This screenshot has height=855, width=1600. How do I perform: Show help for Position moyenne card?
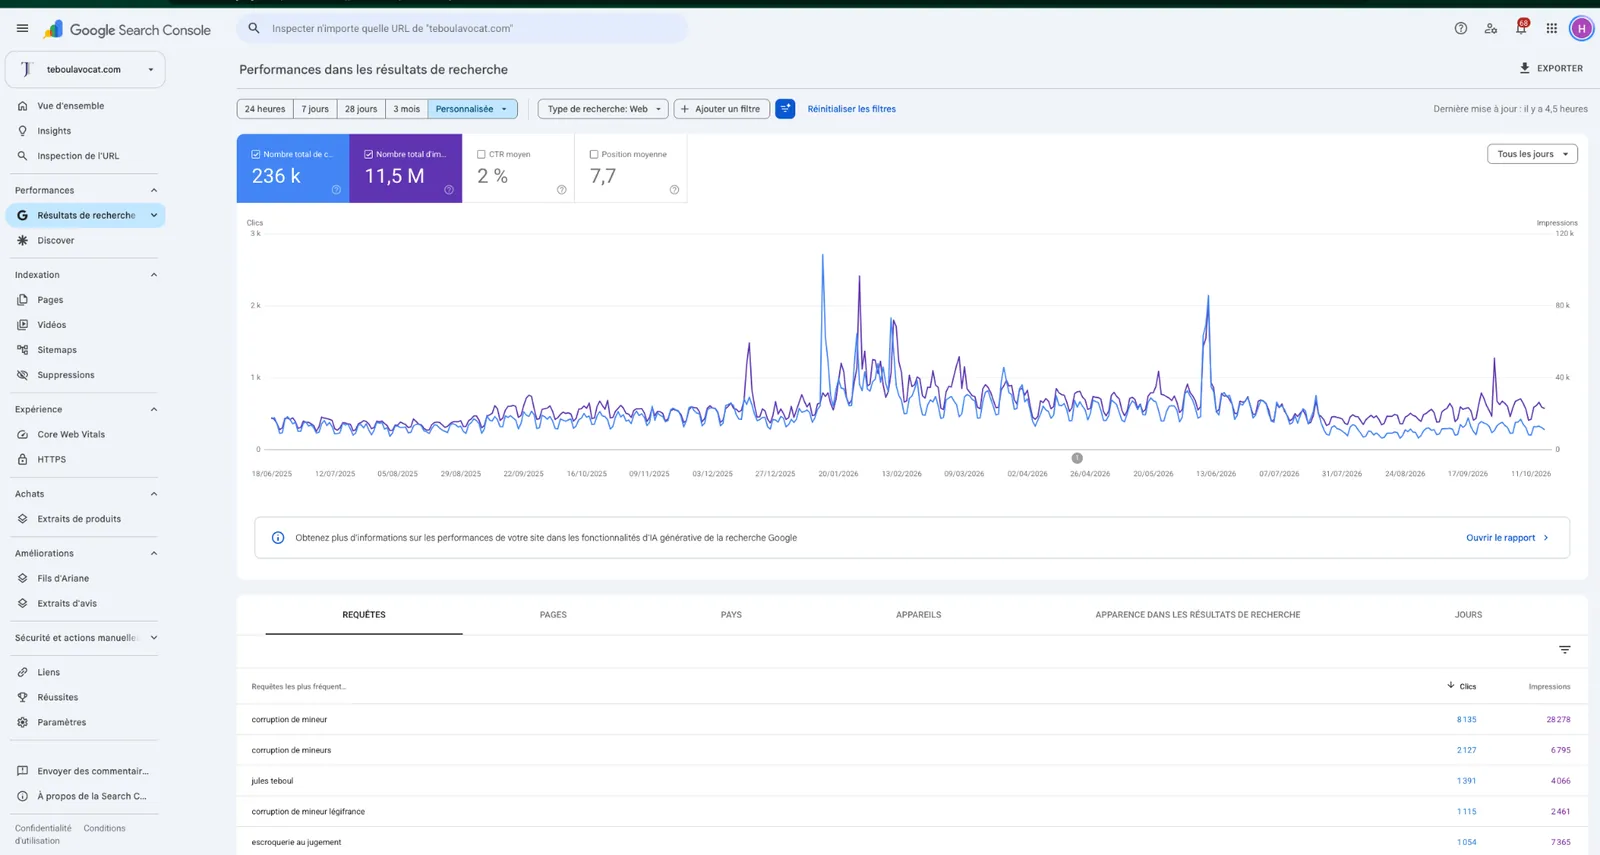(x=674, y=190)
